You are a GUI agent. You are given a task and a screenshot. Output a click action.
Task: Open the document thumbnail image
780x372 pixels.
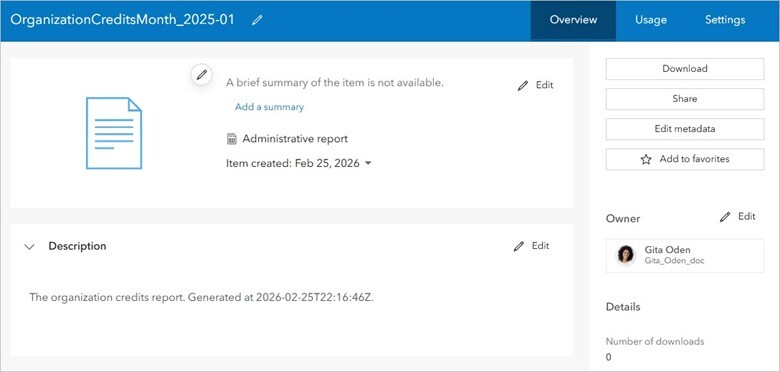114,133
